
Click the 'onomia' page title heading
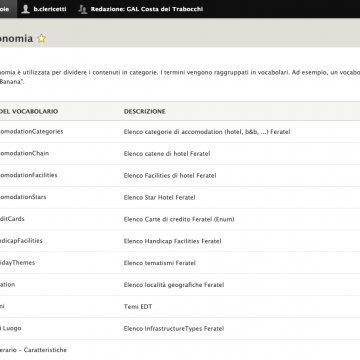(x=16, y=39)
